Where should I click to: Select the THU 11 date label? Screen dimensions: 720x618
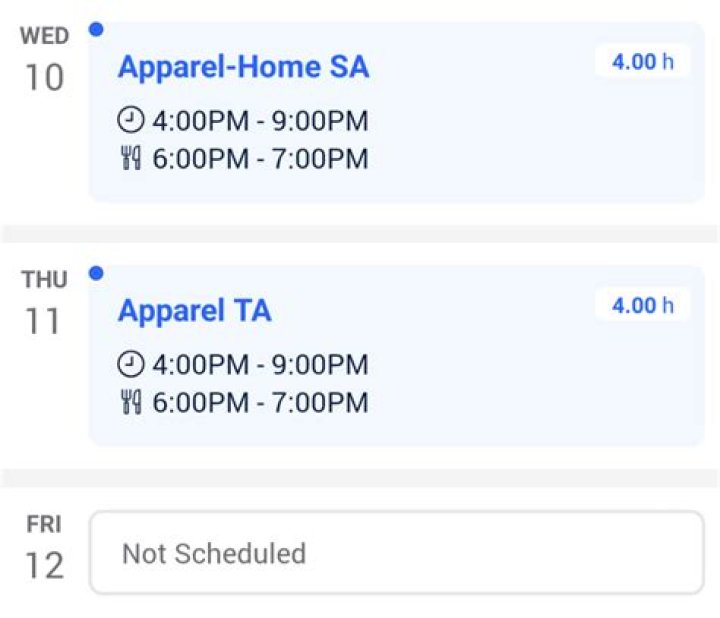pyautogui.click(x=44, y=303)
